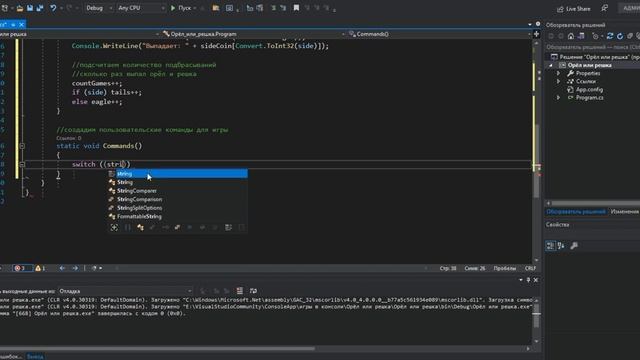Pin the output pane with the pin icon
Image resolution: width=640 pixels, height=360 pixels.
pyautogui.click(x=528, y=280)
